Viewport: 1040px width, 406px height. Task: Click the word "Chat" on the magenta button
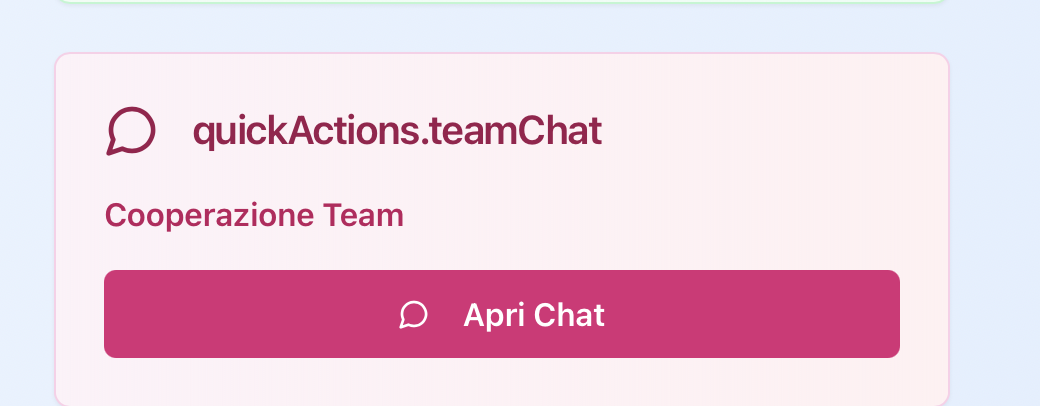[570, 315]
